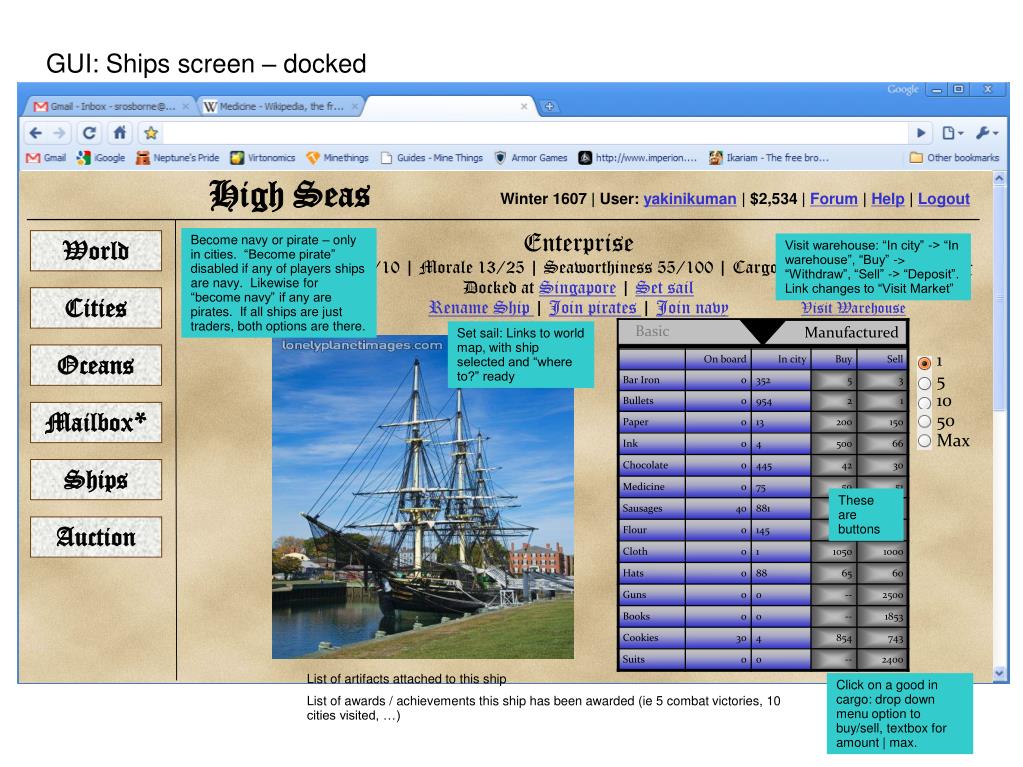Switch to the Basic goods tab
Image resolution: width=1023 pixels, height=767 pixels.
point(652,331)
